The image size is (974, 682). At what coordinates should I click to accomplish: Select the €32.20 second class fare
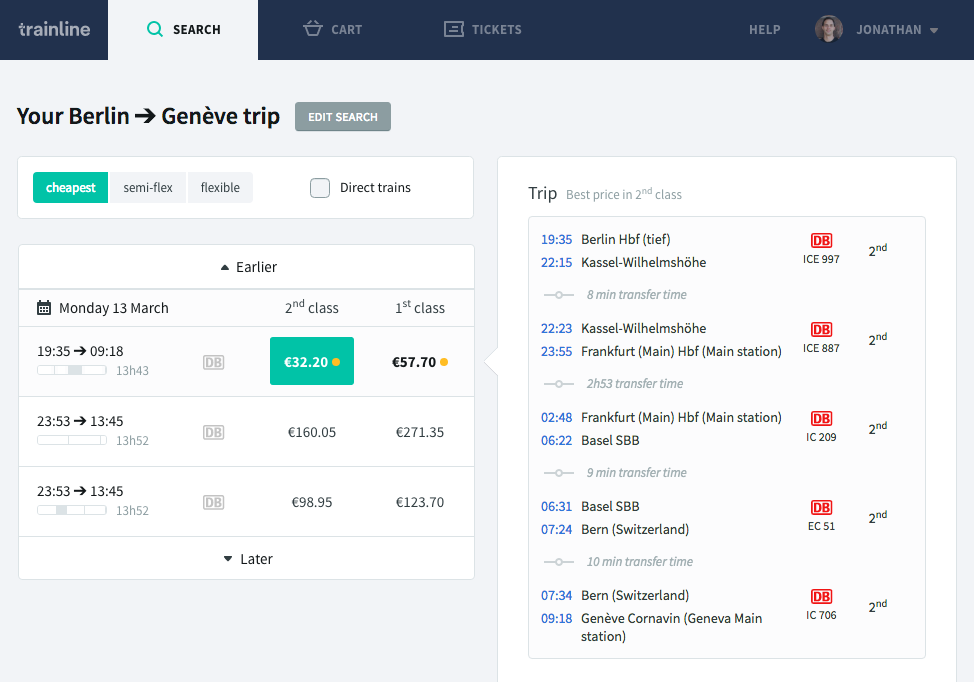click(311, 361)
